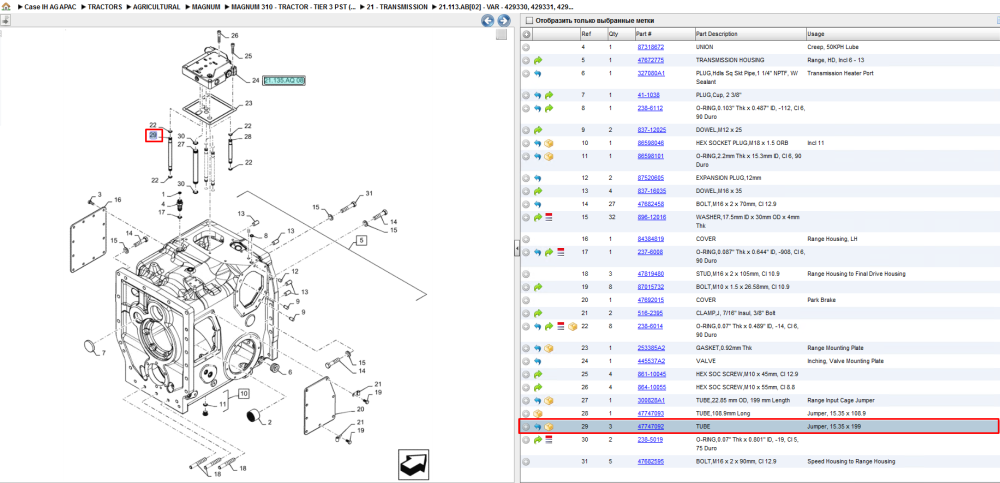
Task: Click the 21.135.AQ[08] reference label in diagram
Action: (284, 80)
